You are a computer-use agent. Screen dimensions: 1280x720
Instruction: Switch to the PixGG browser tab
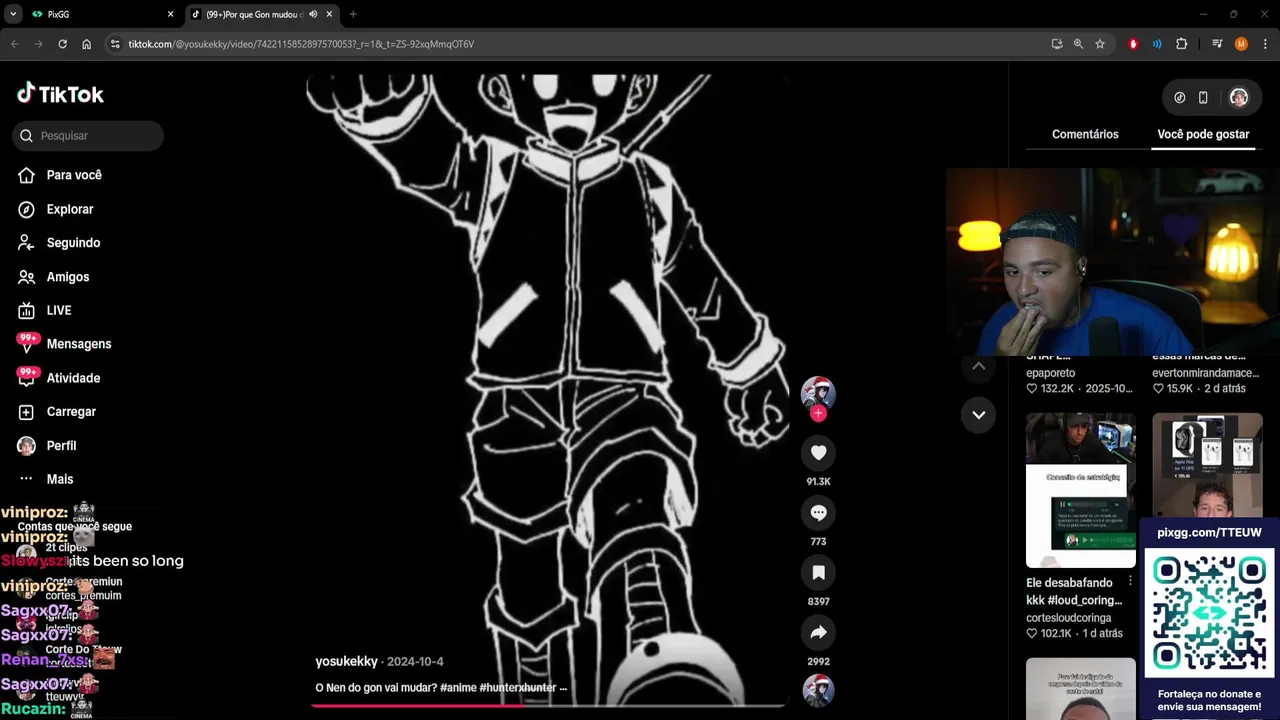click(x=100, y=14)
